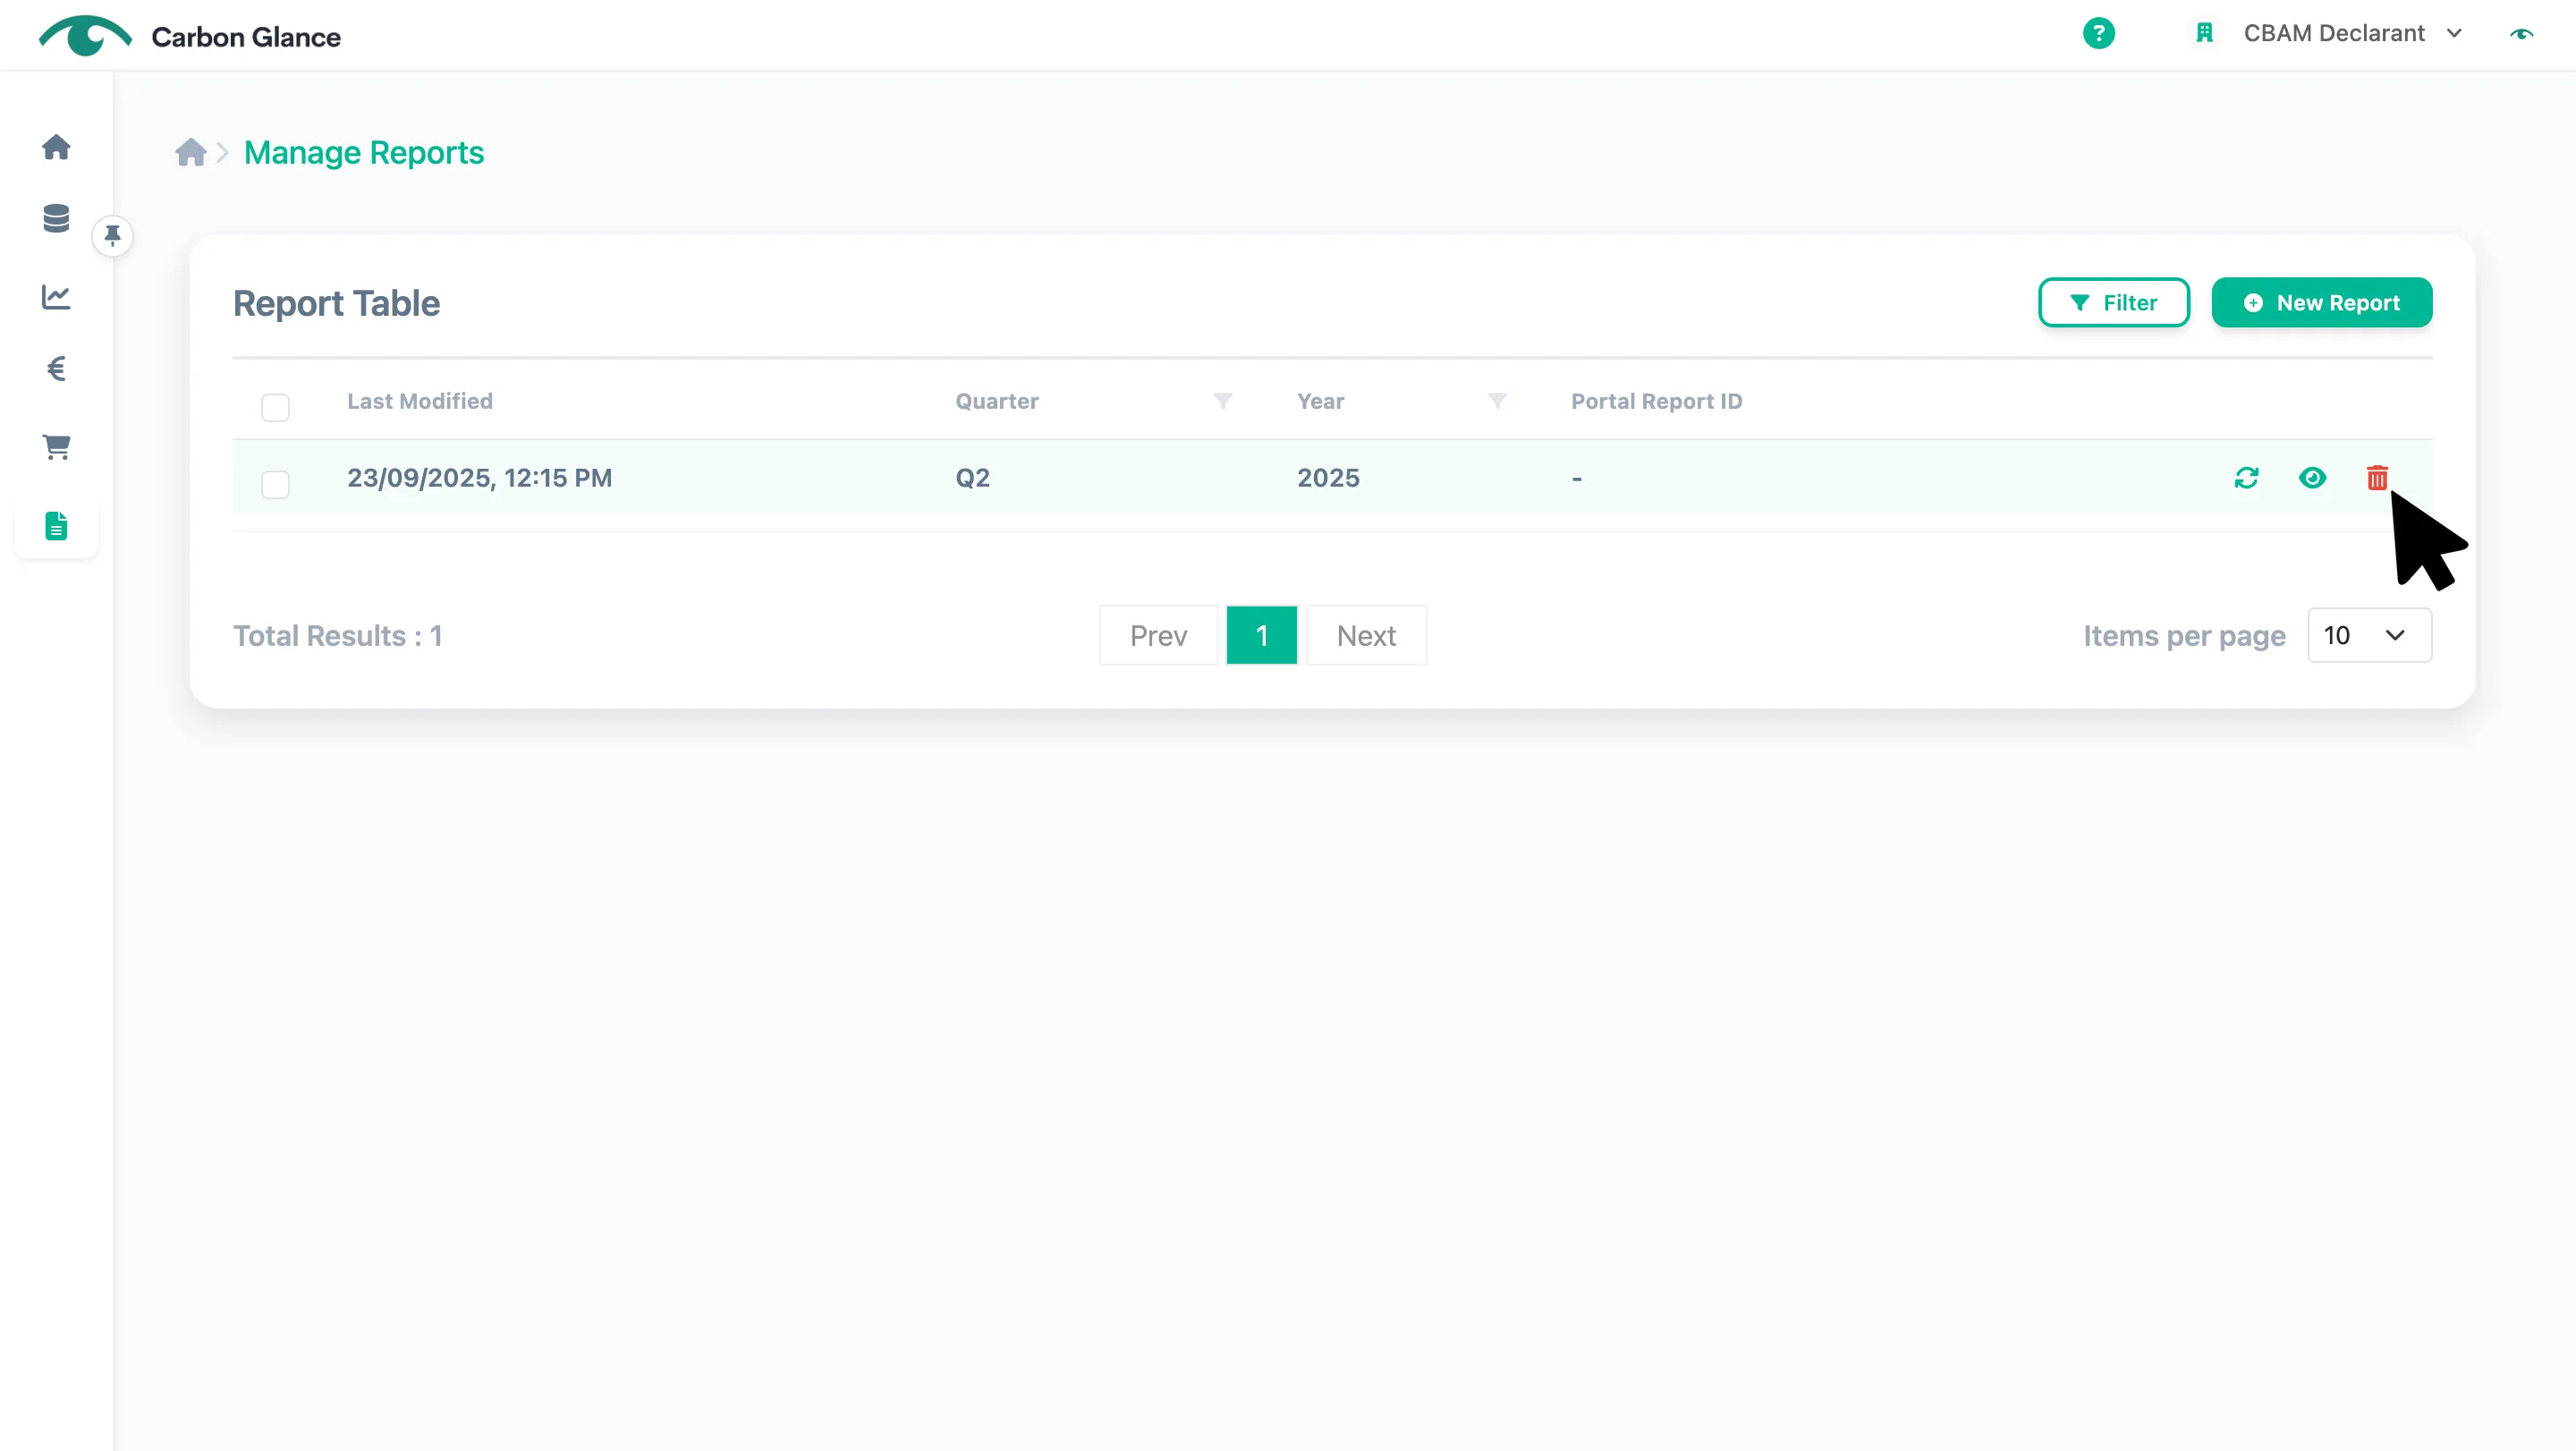Click the Carbon Glance brand name

pyautogui.click(x=246, y=37)
